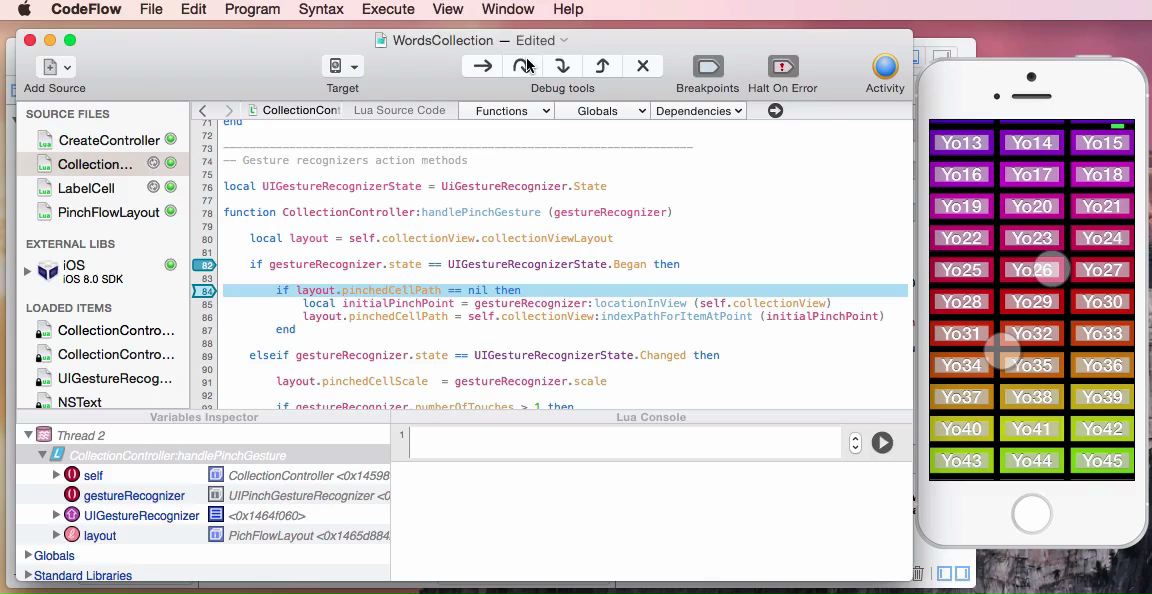Image resolution: width=1152 pixels, height=594 pixels.
Task: Click the Step Into debug button
Action: (x=563, y=66)
